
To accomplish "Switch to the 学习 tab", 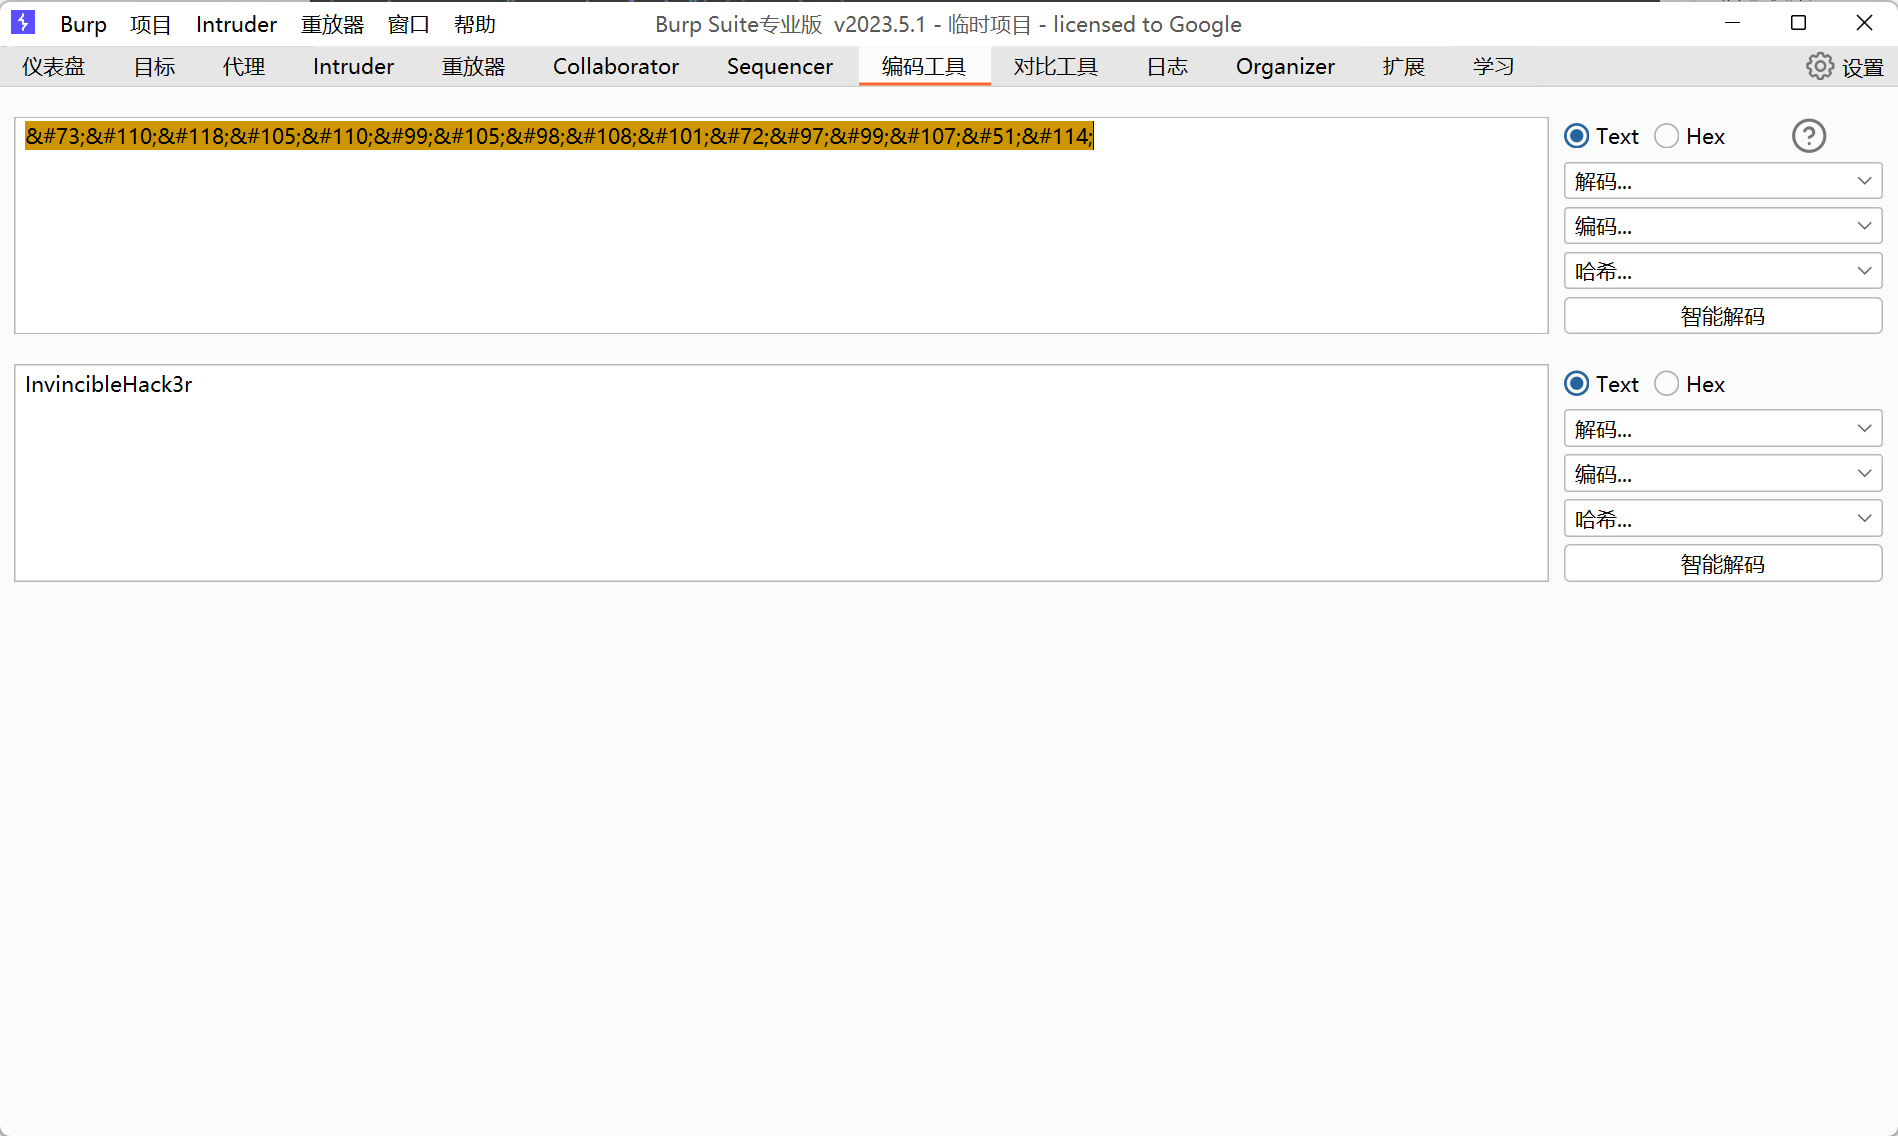I will (1494, 66).
